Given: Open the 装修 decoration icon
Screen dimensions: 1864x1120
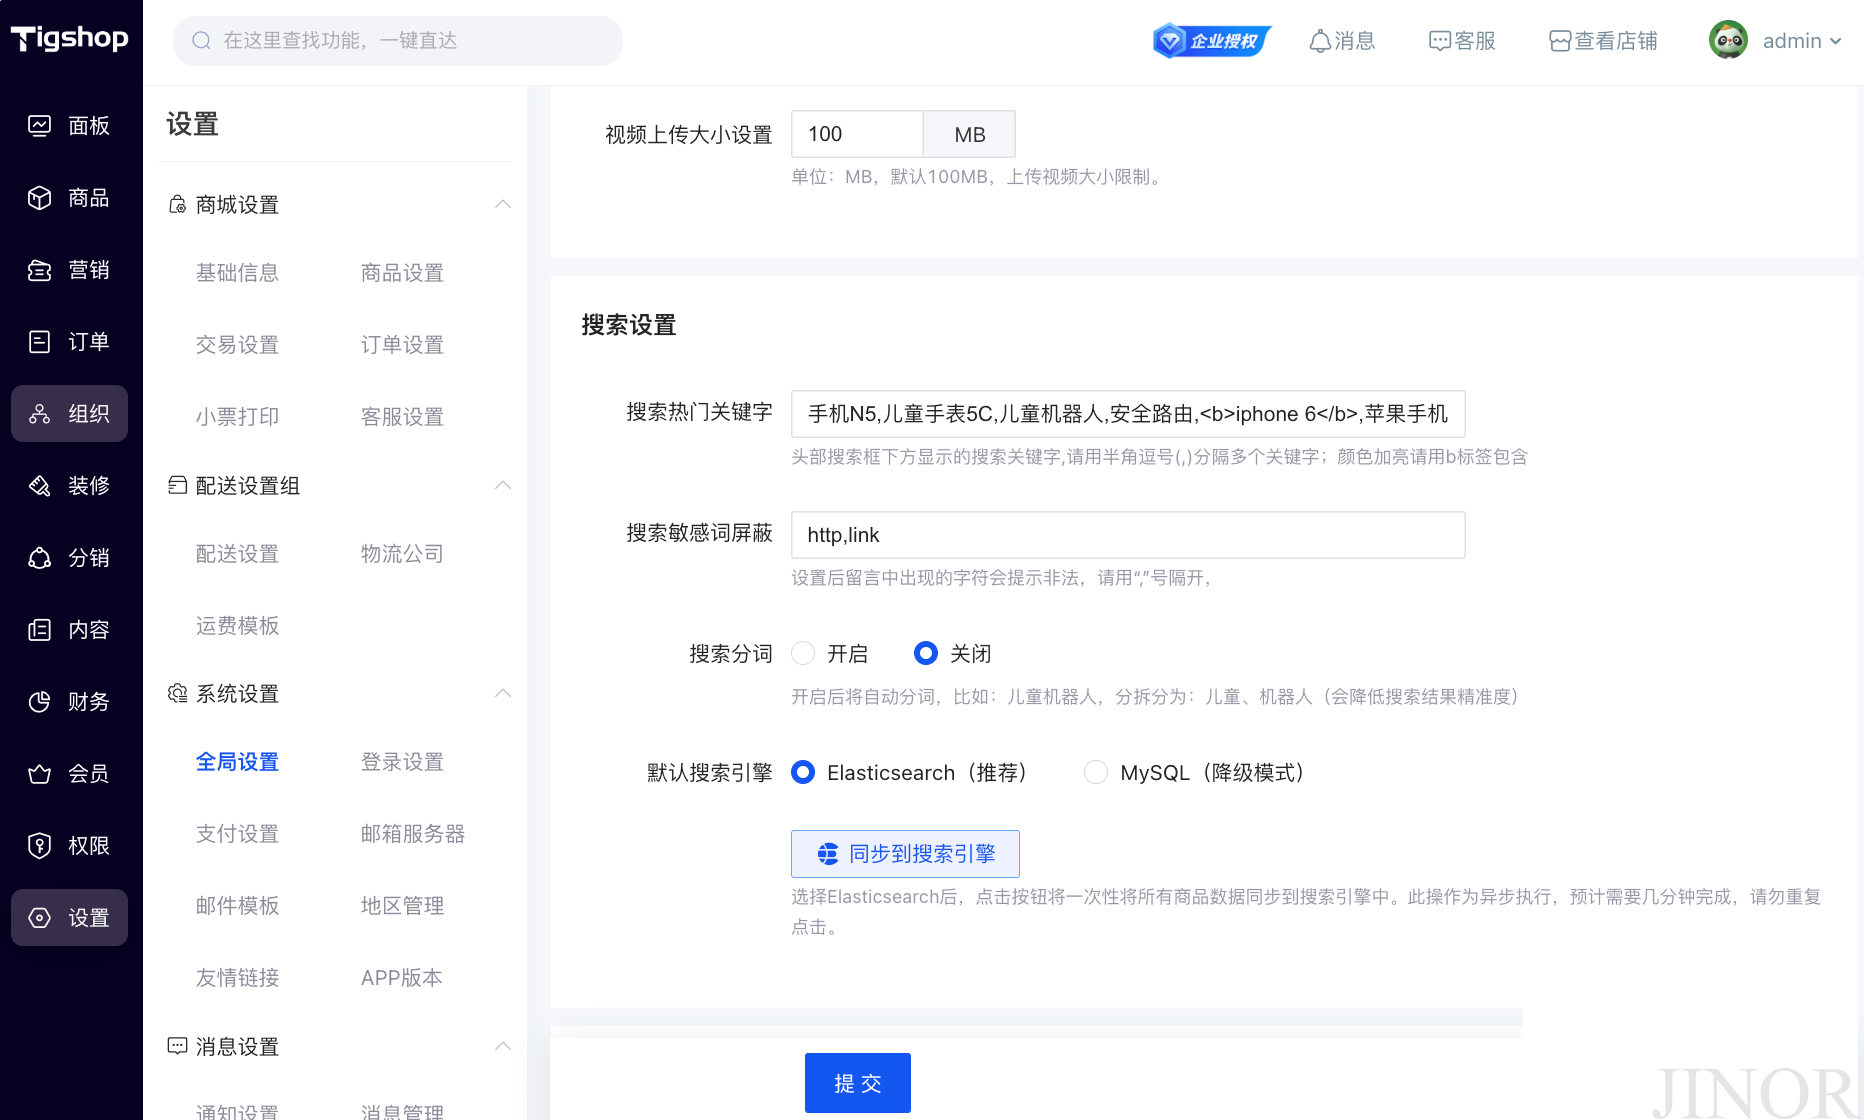Looking at the screenshot, I should (x=39, y=485).
